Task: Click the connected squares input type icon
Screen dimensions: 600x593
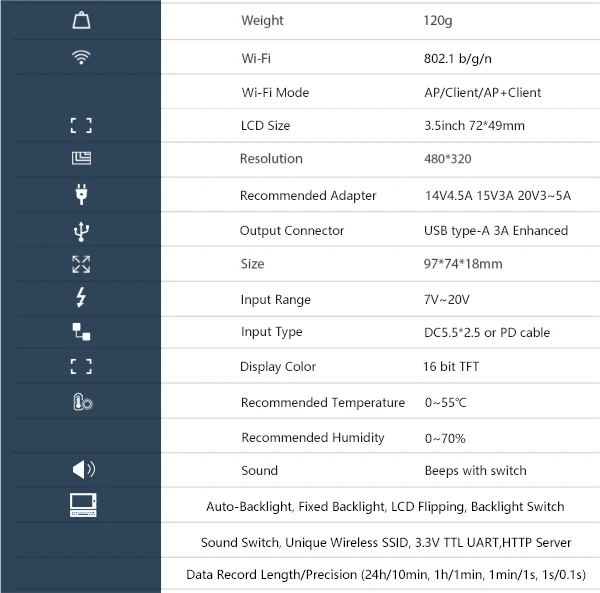Action: 82,332
